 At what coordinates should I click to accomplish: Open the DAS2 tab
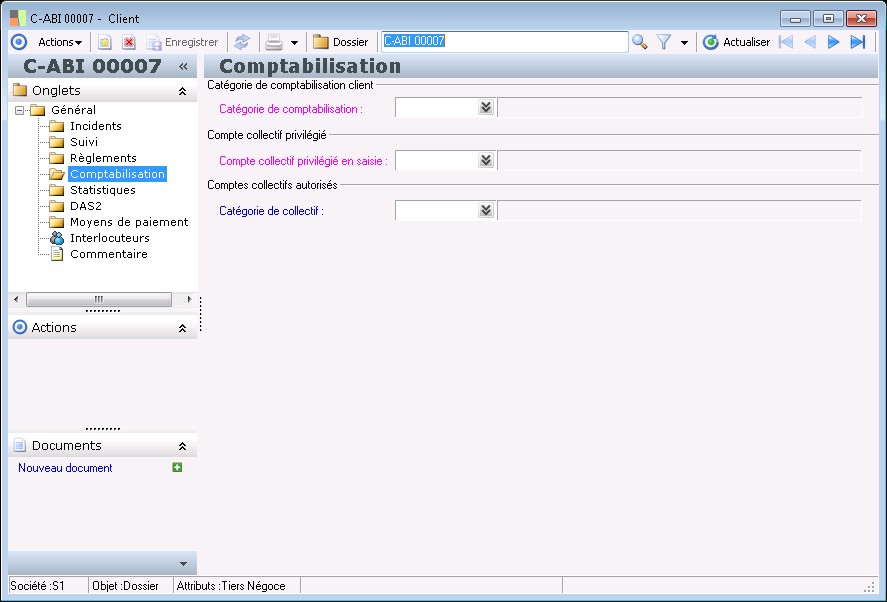[x=85, y=206]
